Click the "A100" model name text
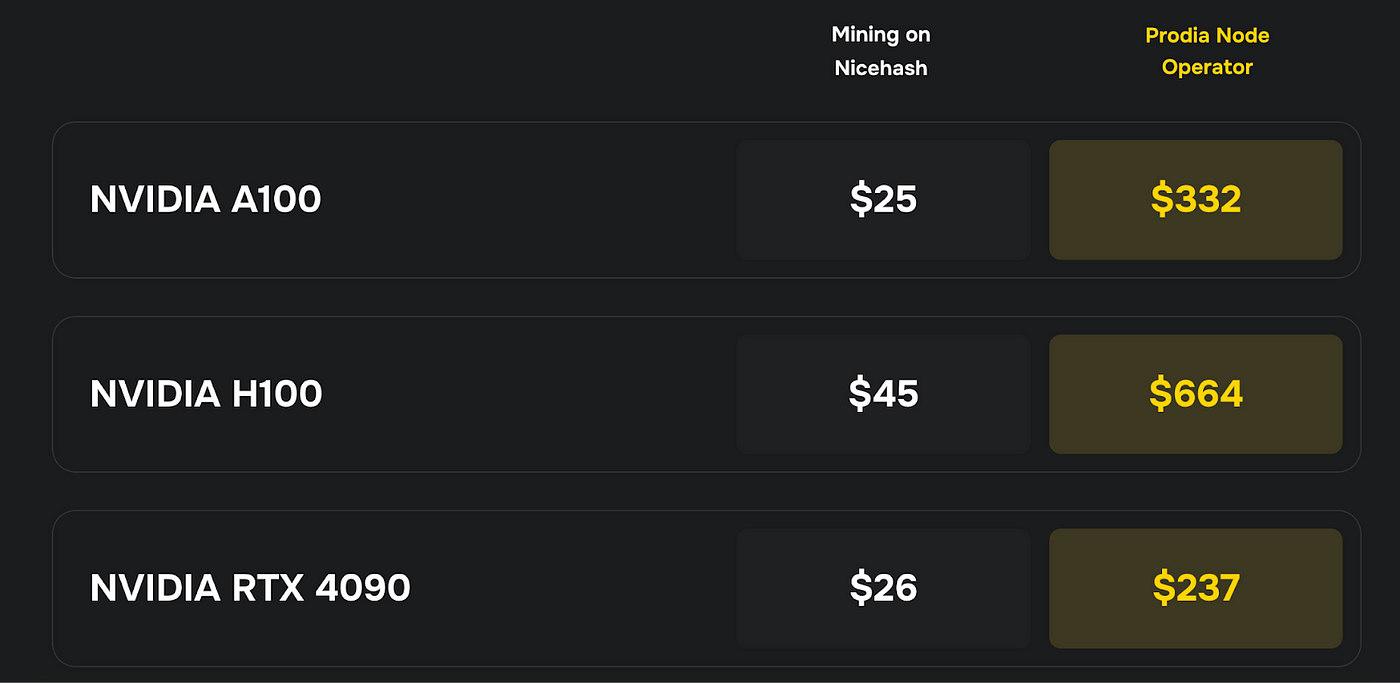 tap(276, 200)
